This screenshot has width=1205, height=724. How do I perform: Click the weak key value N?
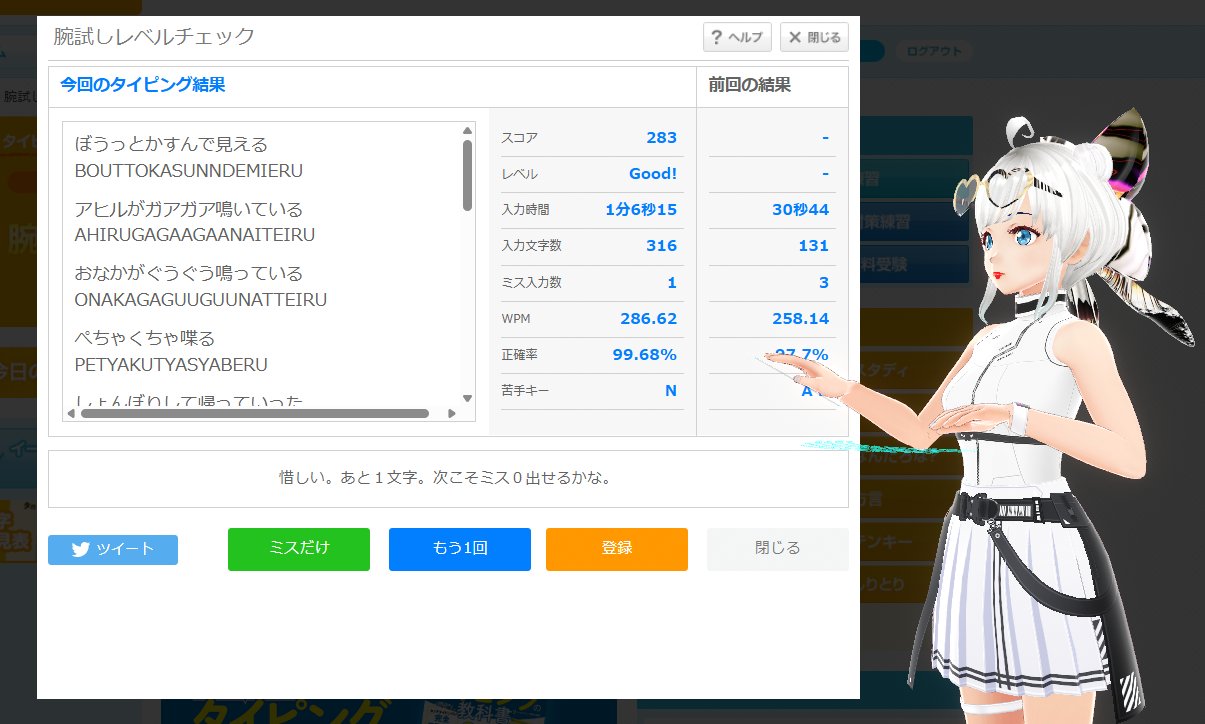click(x=671, y=390)
